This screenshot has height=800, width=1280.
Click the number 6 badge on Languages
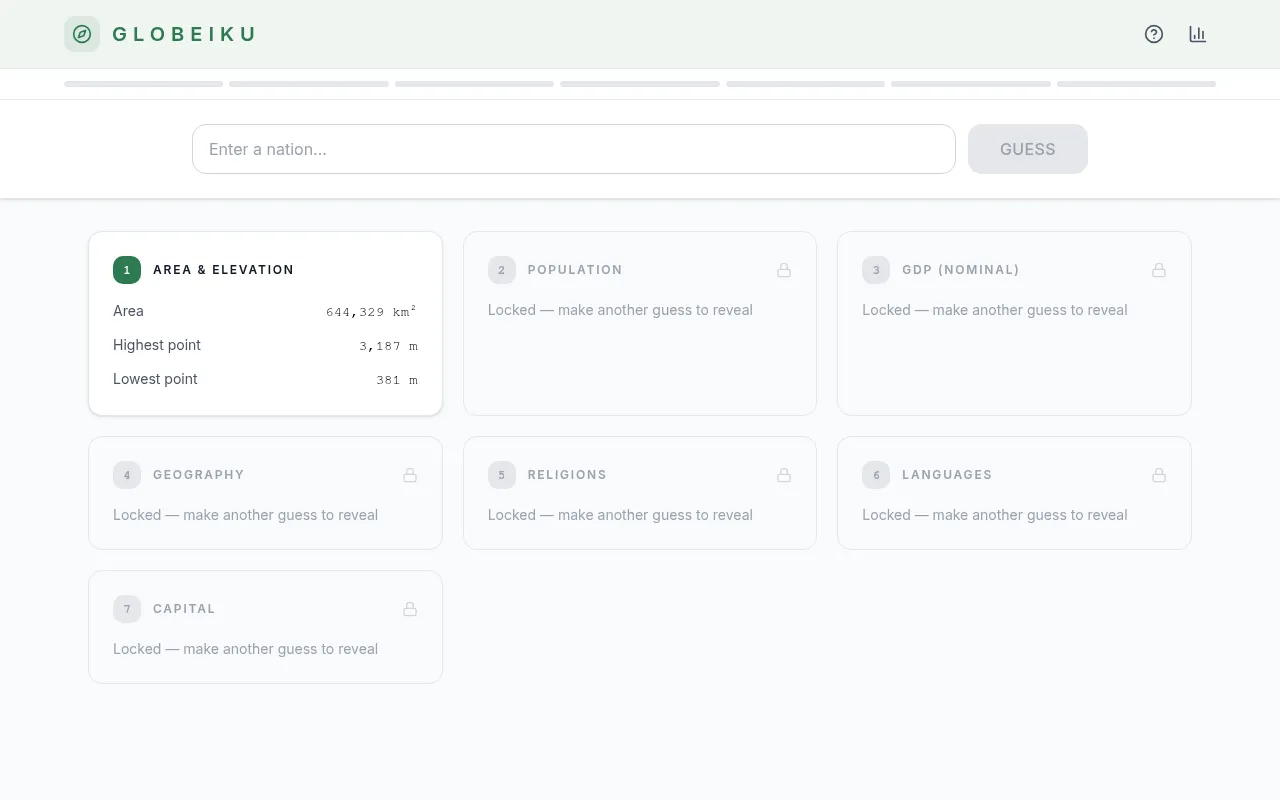click(x=876, y=475)
